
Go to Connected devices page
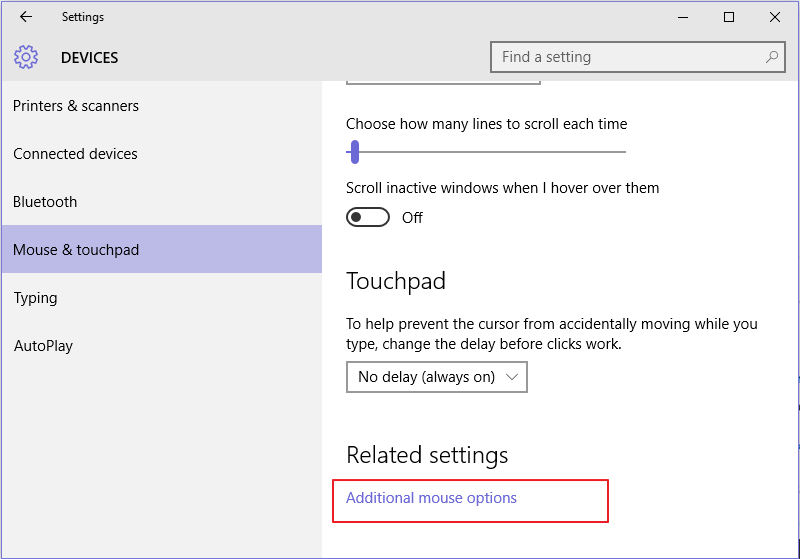pyautogui.click(x=75, y=154)
